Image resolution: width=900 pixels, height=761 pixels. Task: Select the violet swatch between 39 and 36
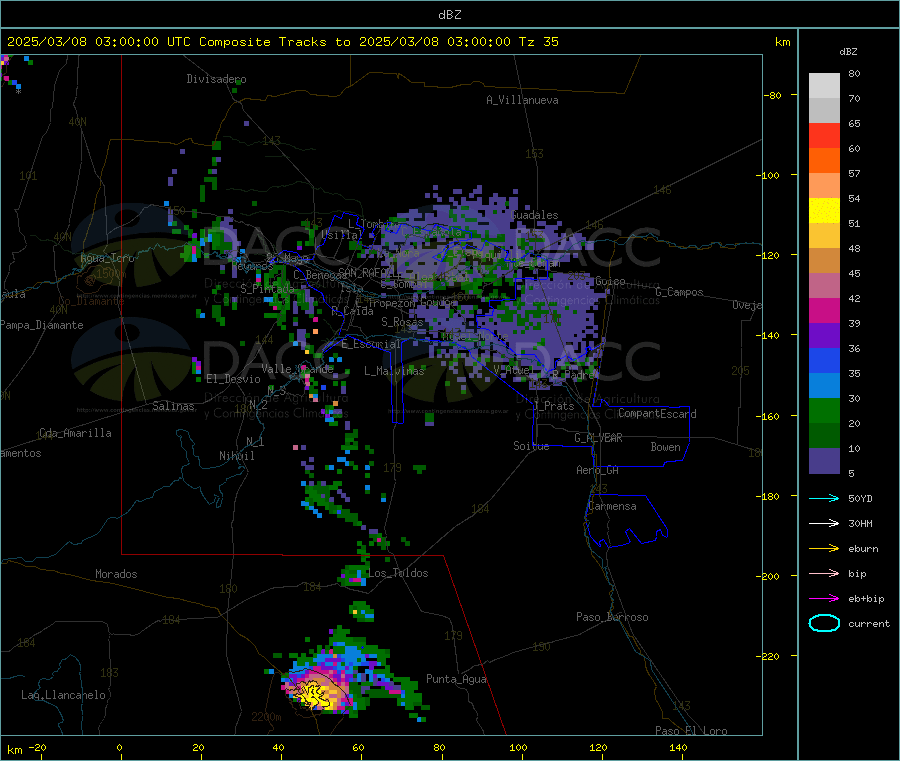[824, 336]
